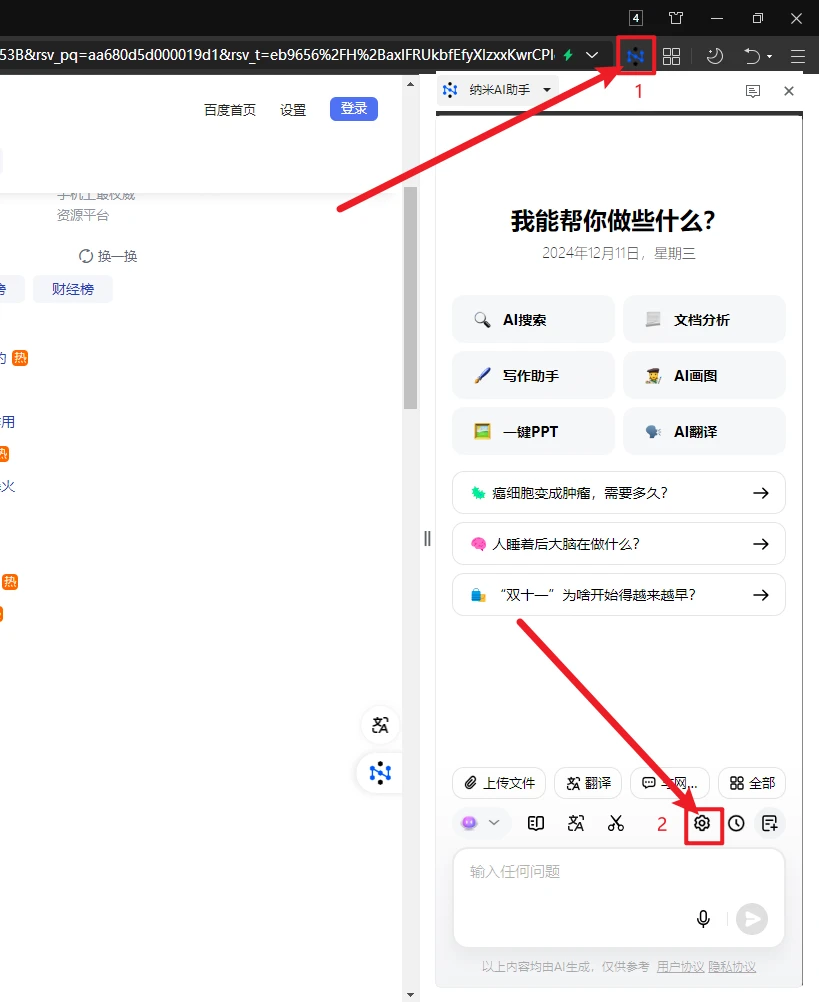Click the reading book icon in AI toolbar

536,823
